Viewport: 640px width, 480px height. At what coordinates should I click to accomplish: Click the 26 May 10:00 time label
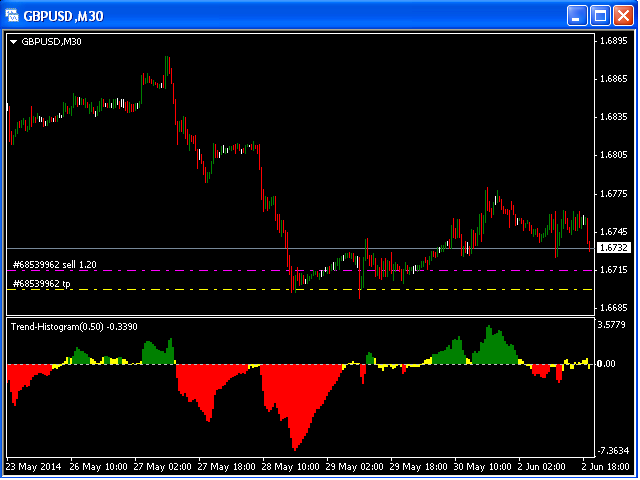point(98,467)
